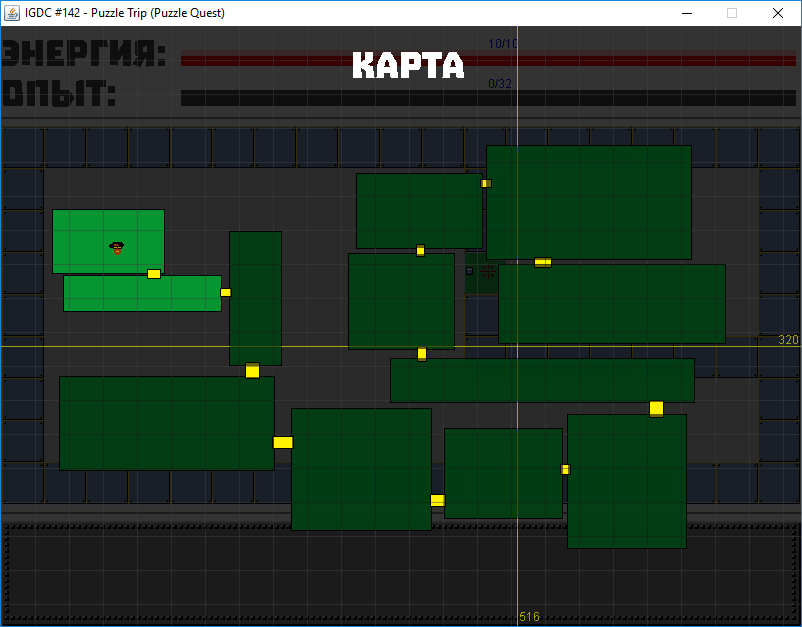Select the long horizontal dark green corridor room

542,380
